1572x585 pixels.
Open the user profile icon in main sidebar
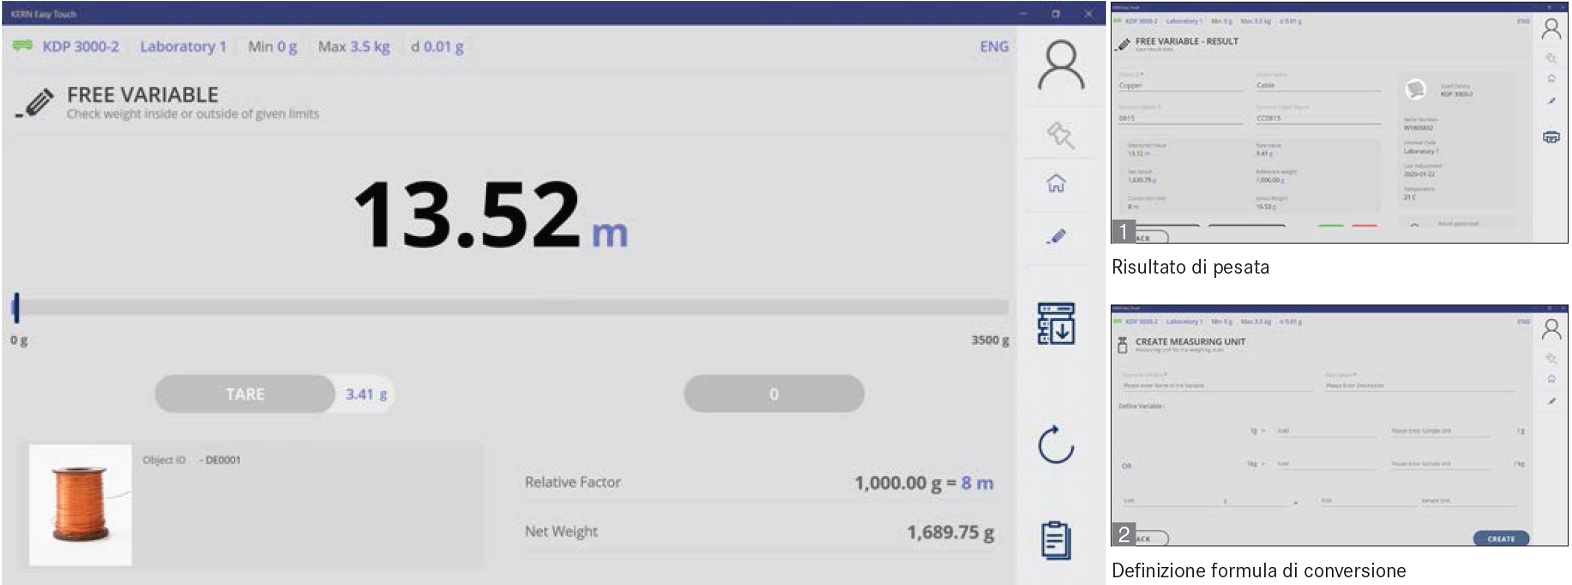pyautogui.click(x=1060, y=65)
